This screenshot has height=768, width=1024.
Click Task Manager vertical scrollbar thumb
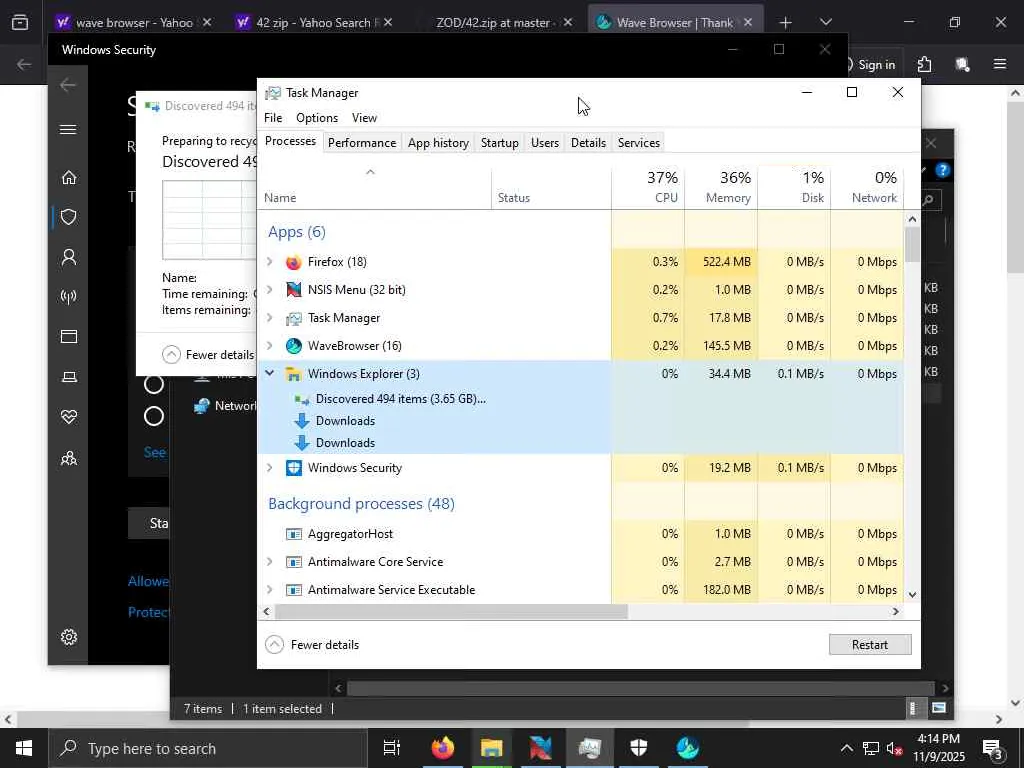point(912,244)
